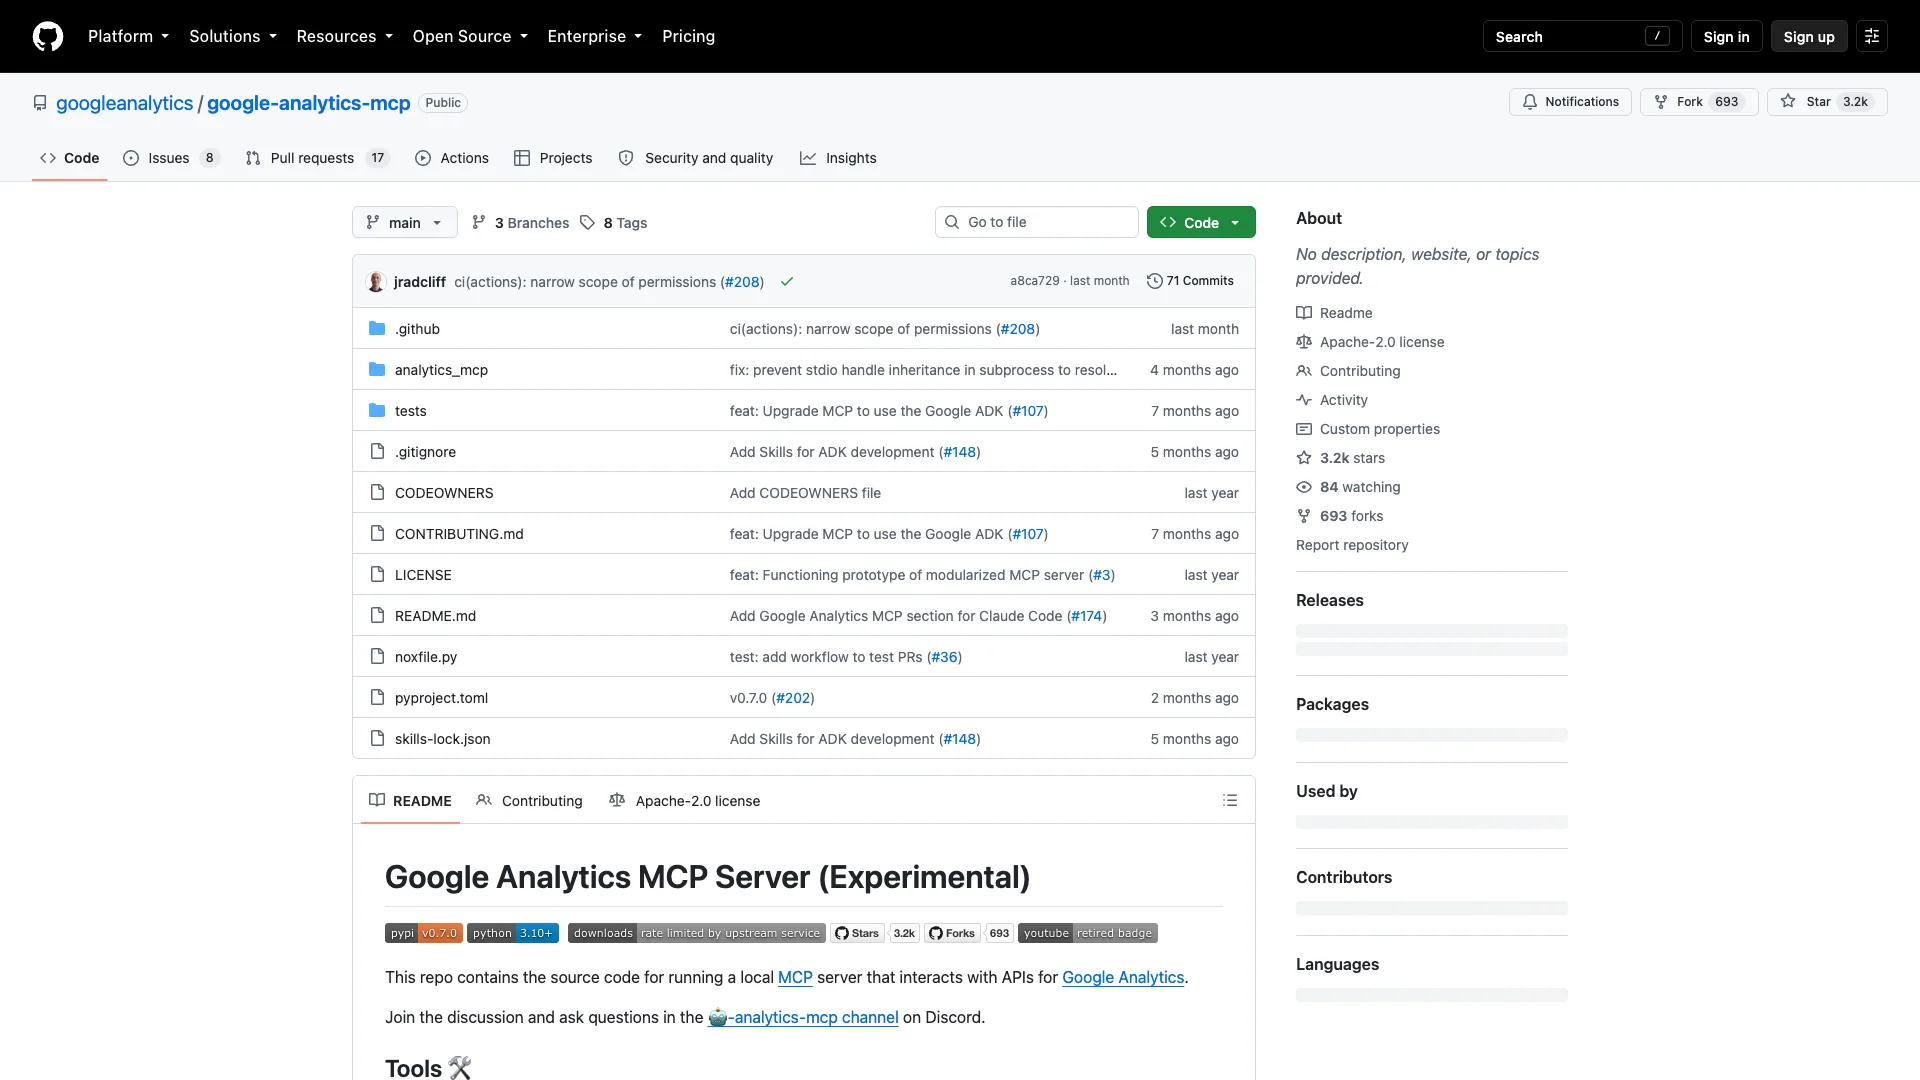
Task: Open the green Code dropdown
Action: 1201,222
